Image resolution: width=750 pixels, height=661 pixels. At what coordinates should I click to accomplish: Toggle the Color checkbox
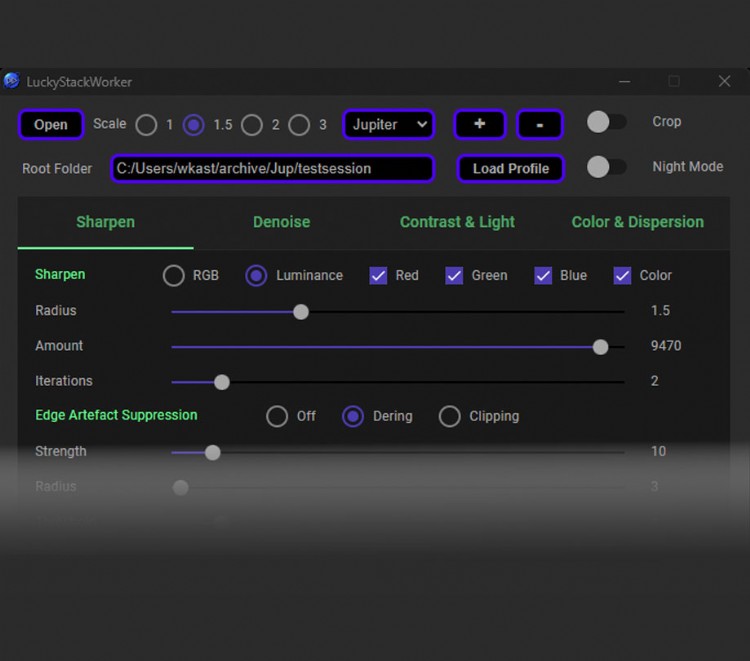(622, 275)
